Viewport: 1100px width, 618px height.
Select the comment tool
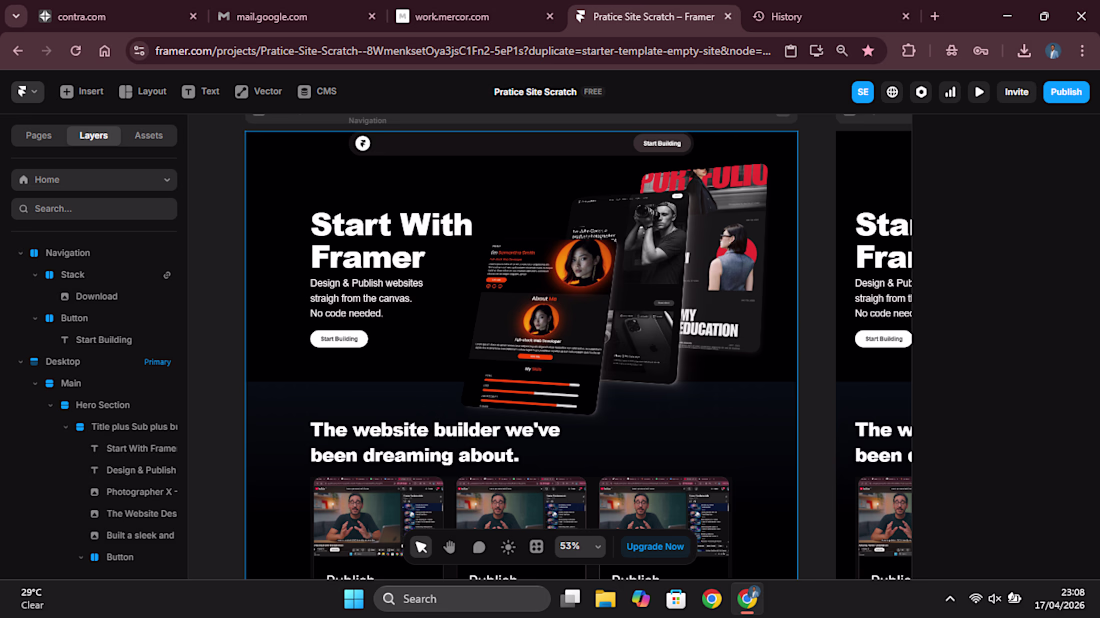tap(478, 546)
